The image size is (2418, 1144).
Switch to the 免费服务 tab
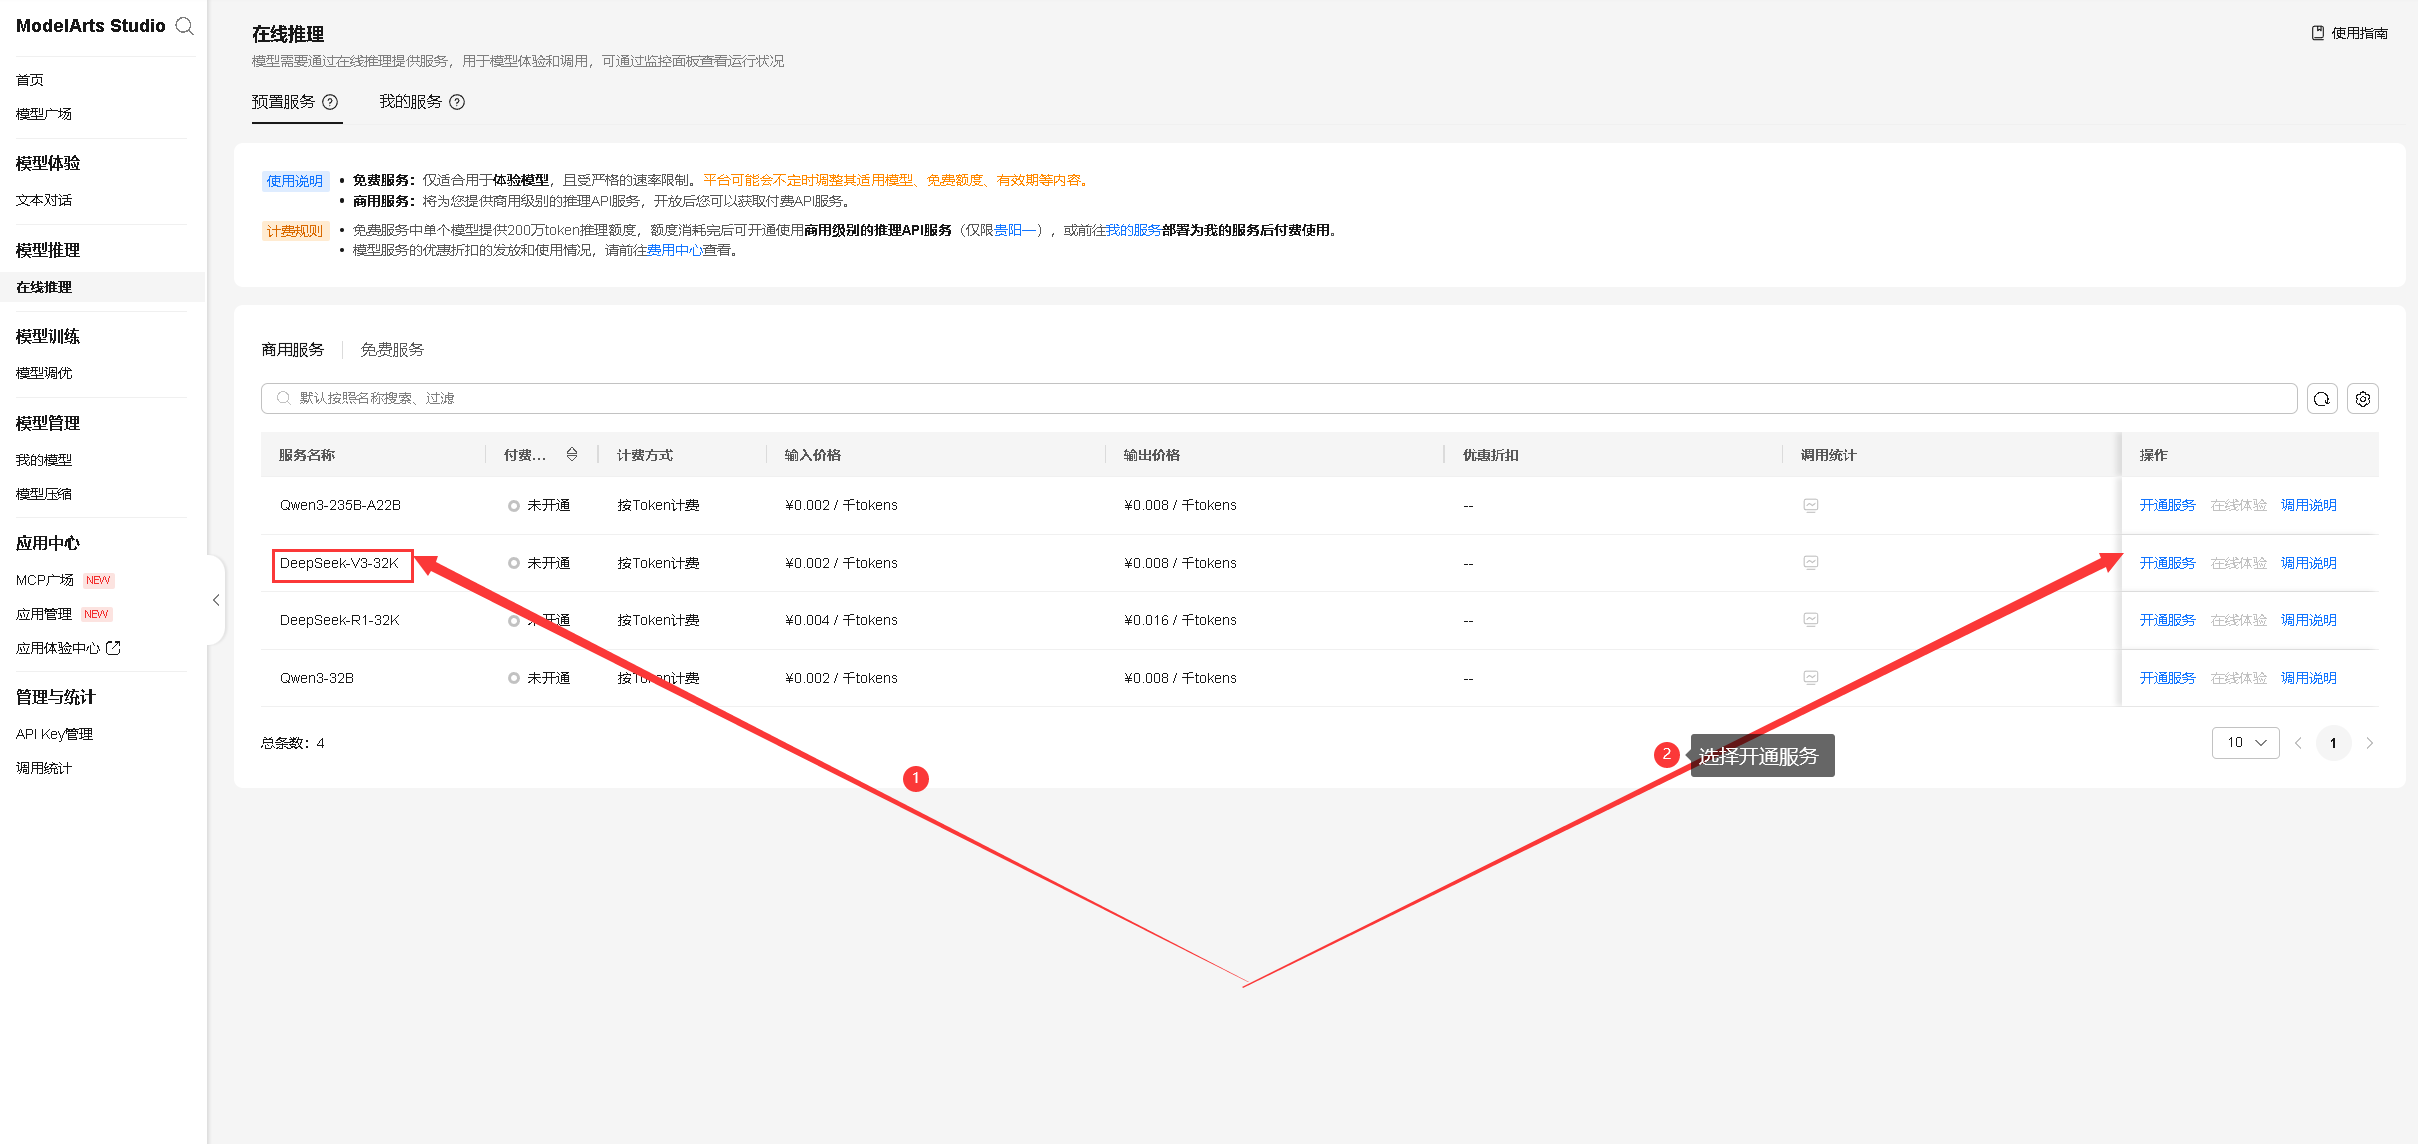click(392, 350)
